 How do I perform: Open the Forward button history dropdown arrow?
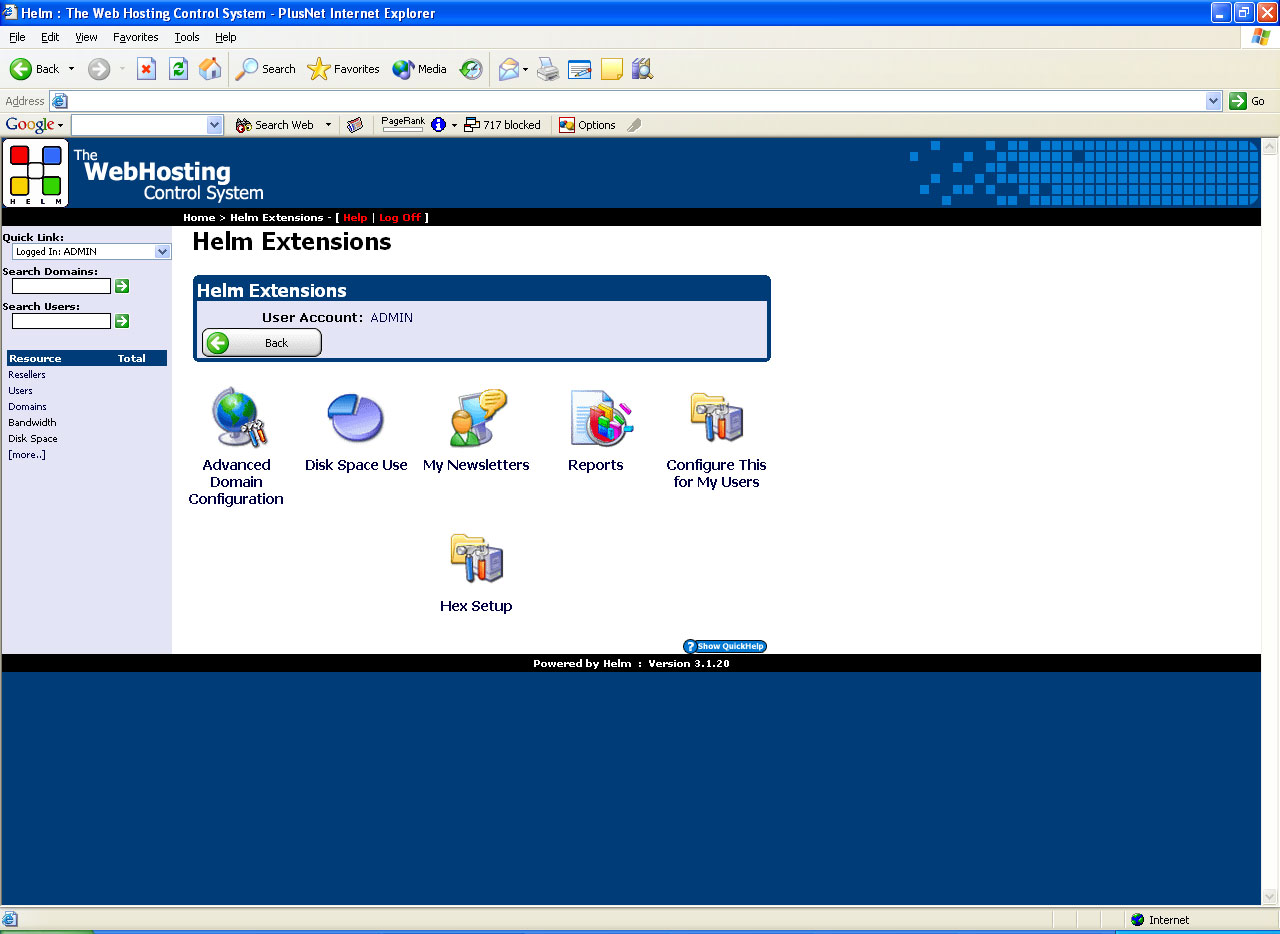(123, 69)
